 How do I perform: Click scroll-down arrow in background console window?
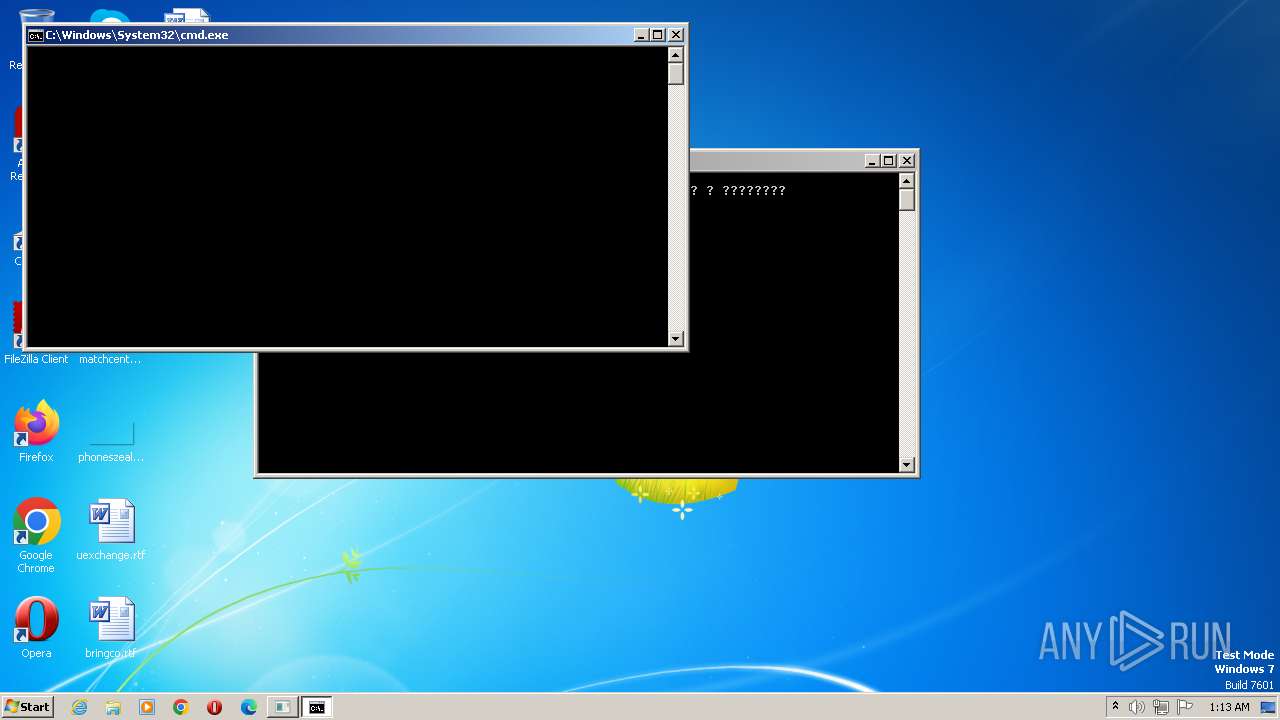click(x=907, y=465)
